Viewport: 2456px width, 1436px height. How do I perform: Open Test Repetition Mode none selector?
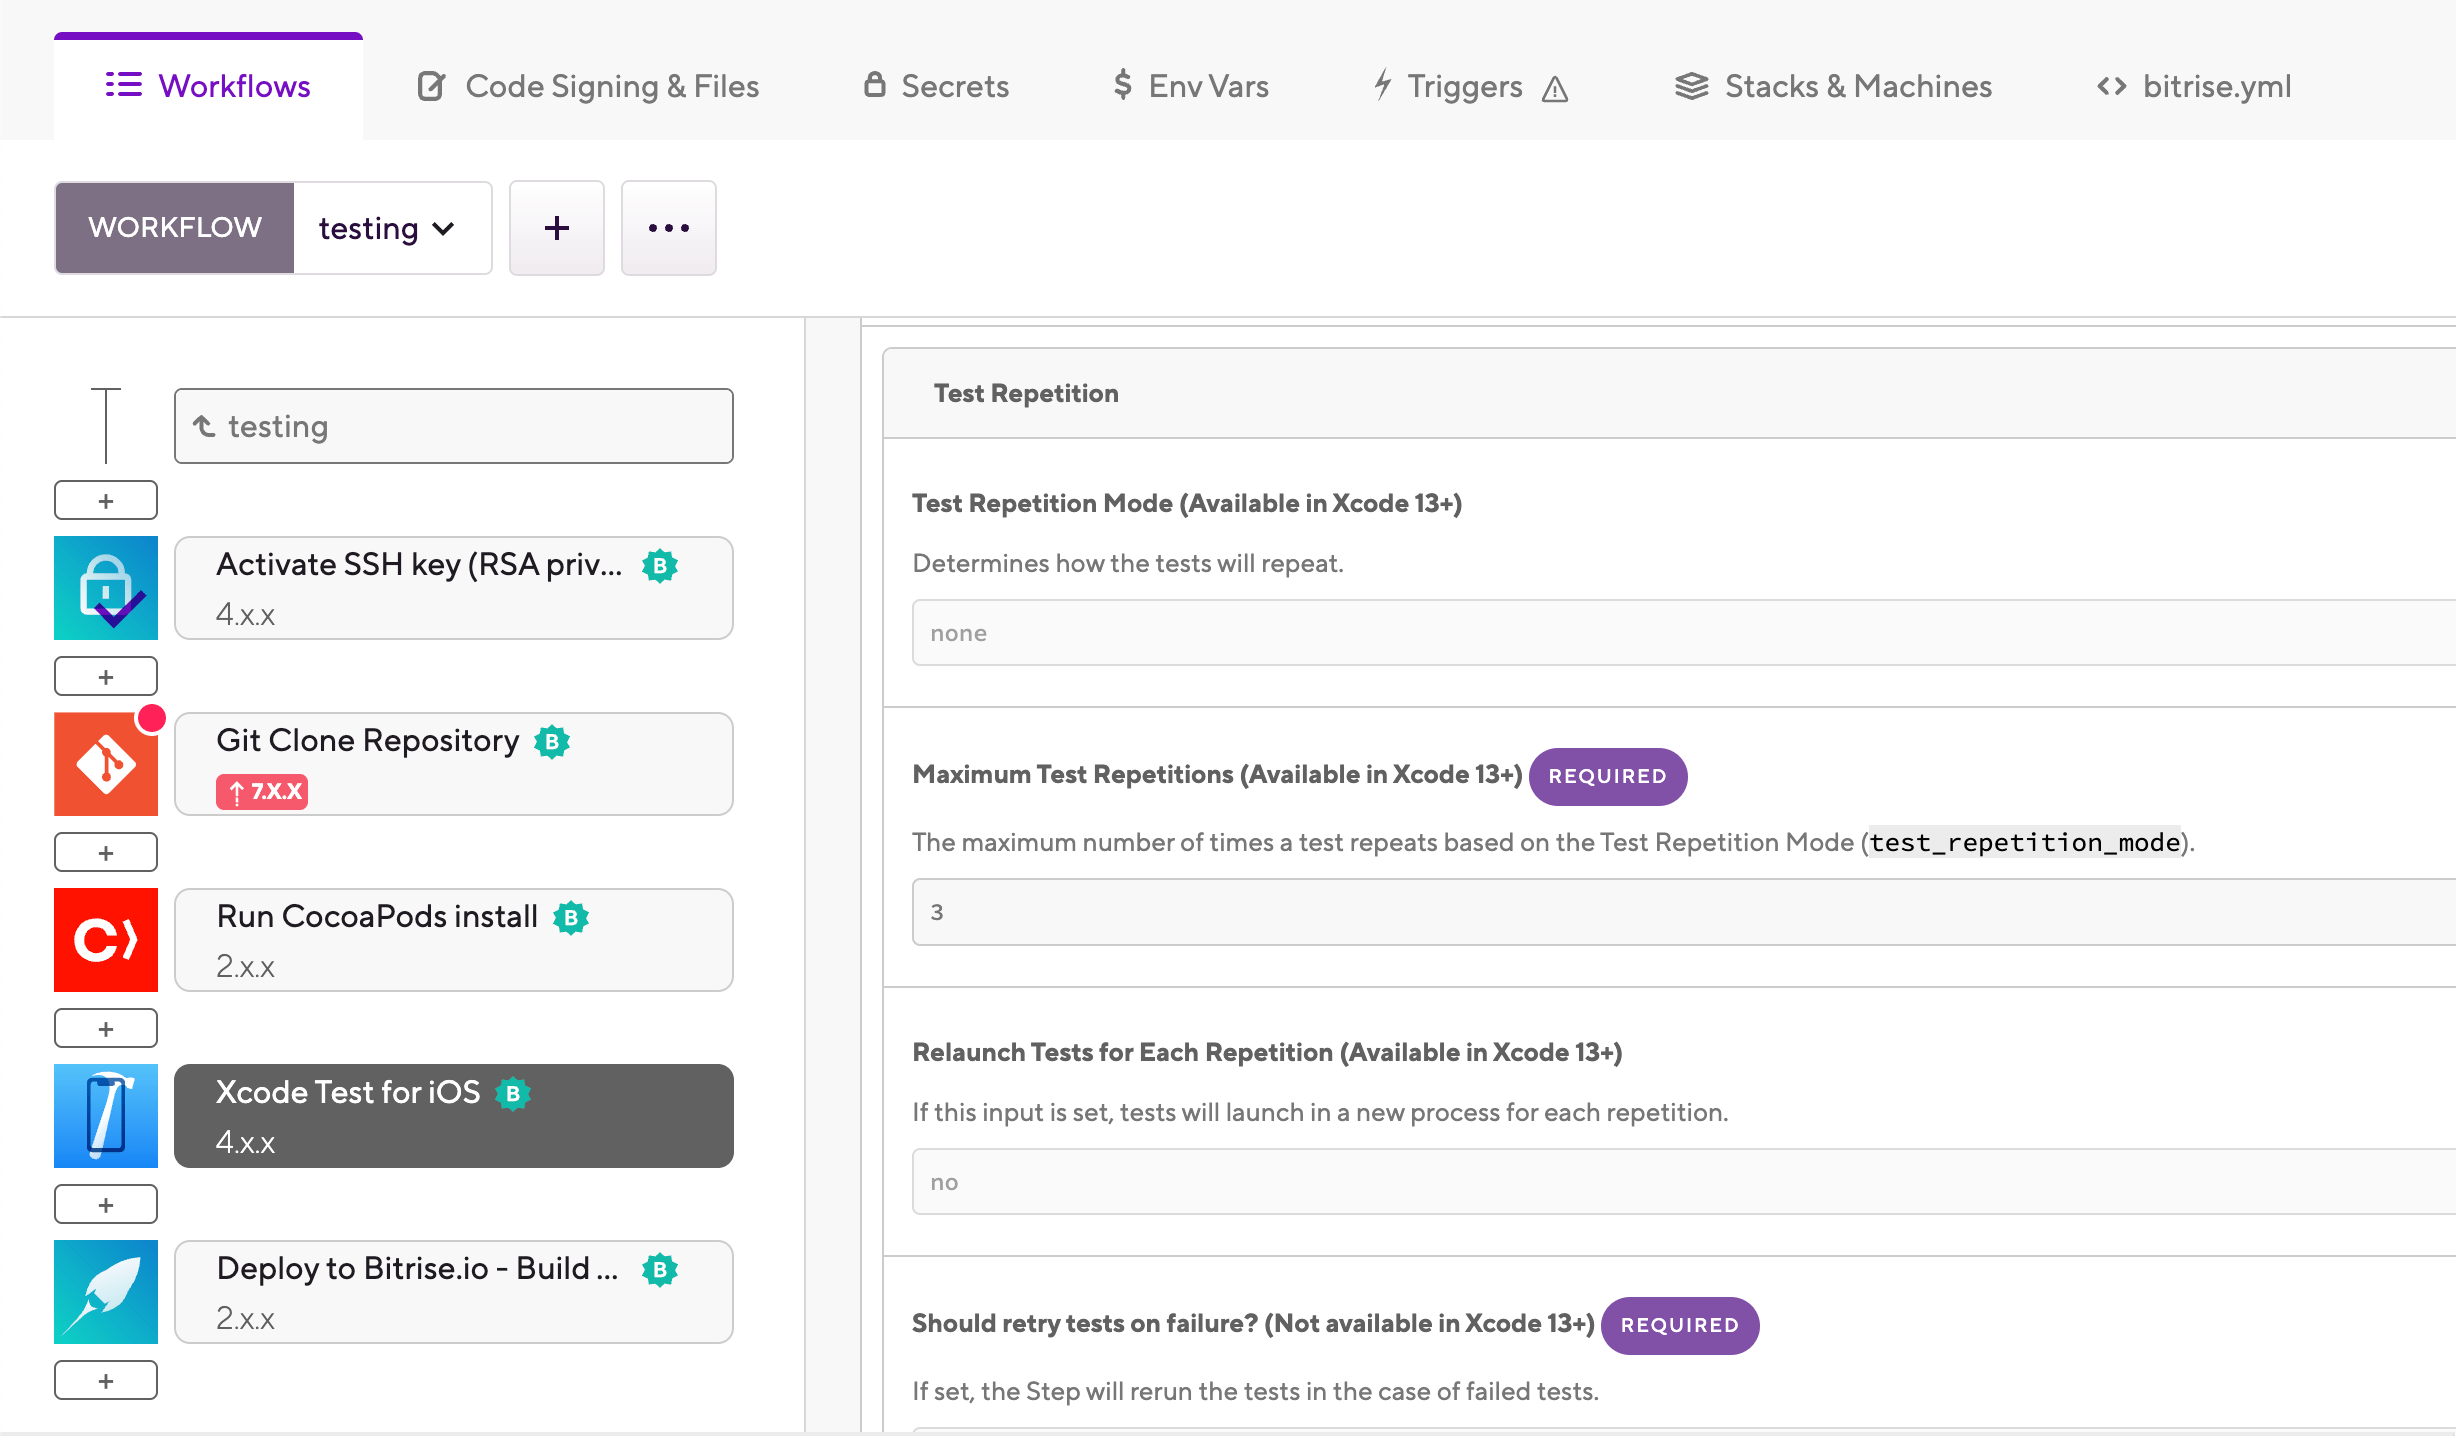click(x=1680, y=633)
